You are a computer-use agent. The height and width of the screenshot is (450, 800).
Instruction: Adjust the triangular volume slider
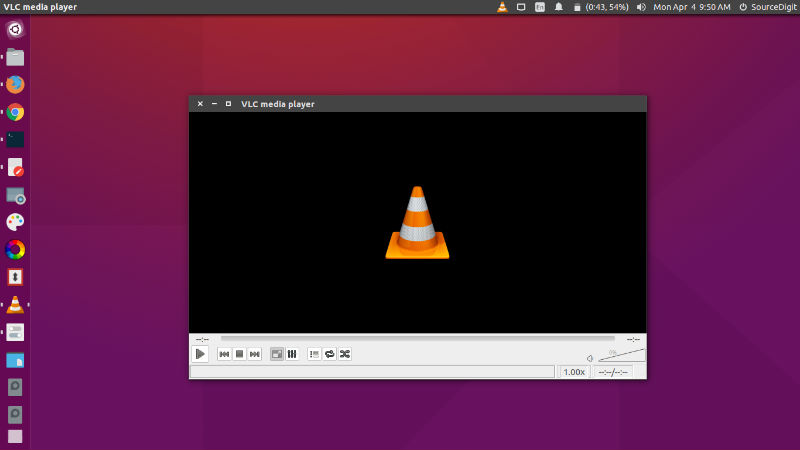tap(621, 355)
